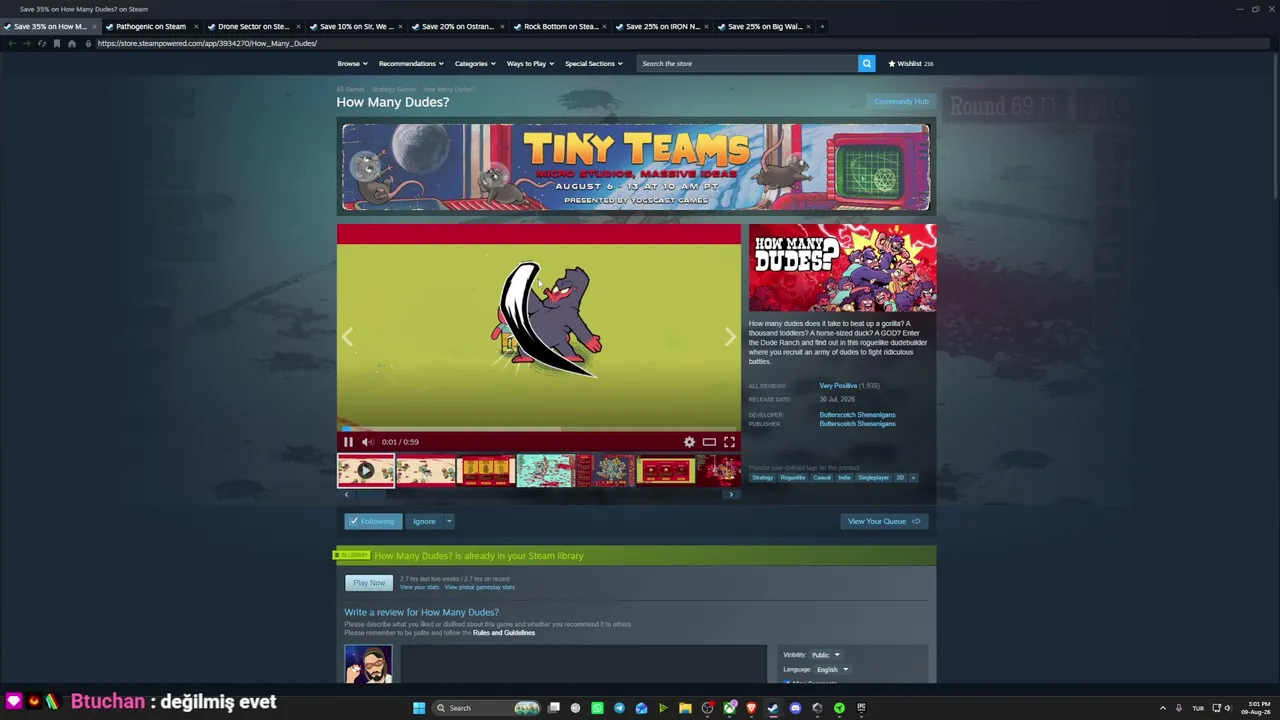Go back using browser back arrow

tap(11, 43)
